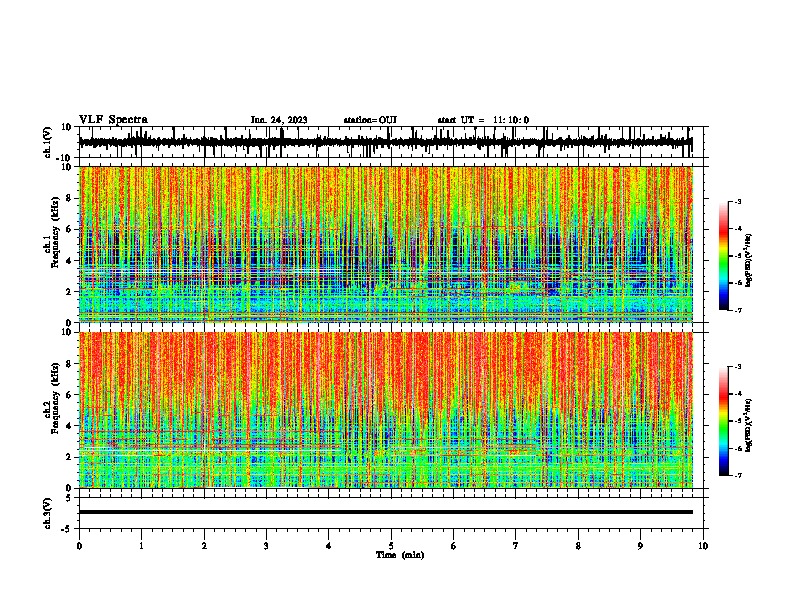The width and height of the screenshot is (792, 612).
Task: Click the '-7' value on ch.2 colorbar
Action: click(x=737, y=476)
